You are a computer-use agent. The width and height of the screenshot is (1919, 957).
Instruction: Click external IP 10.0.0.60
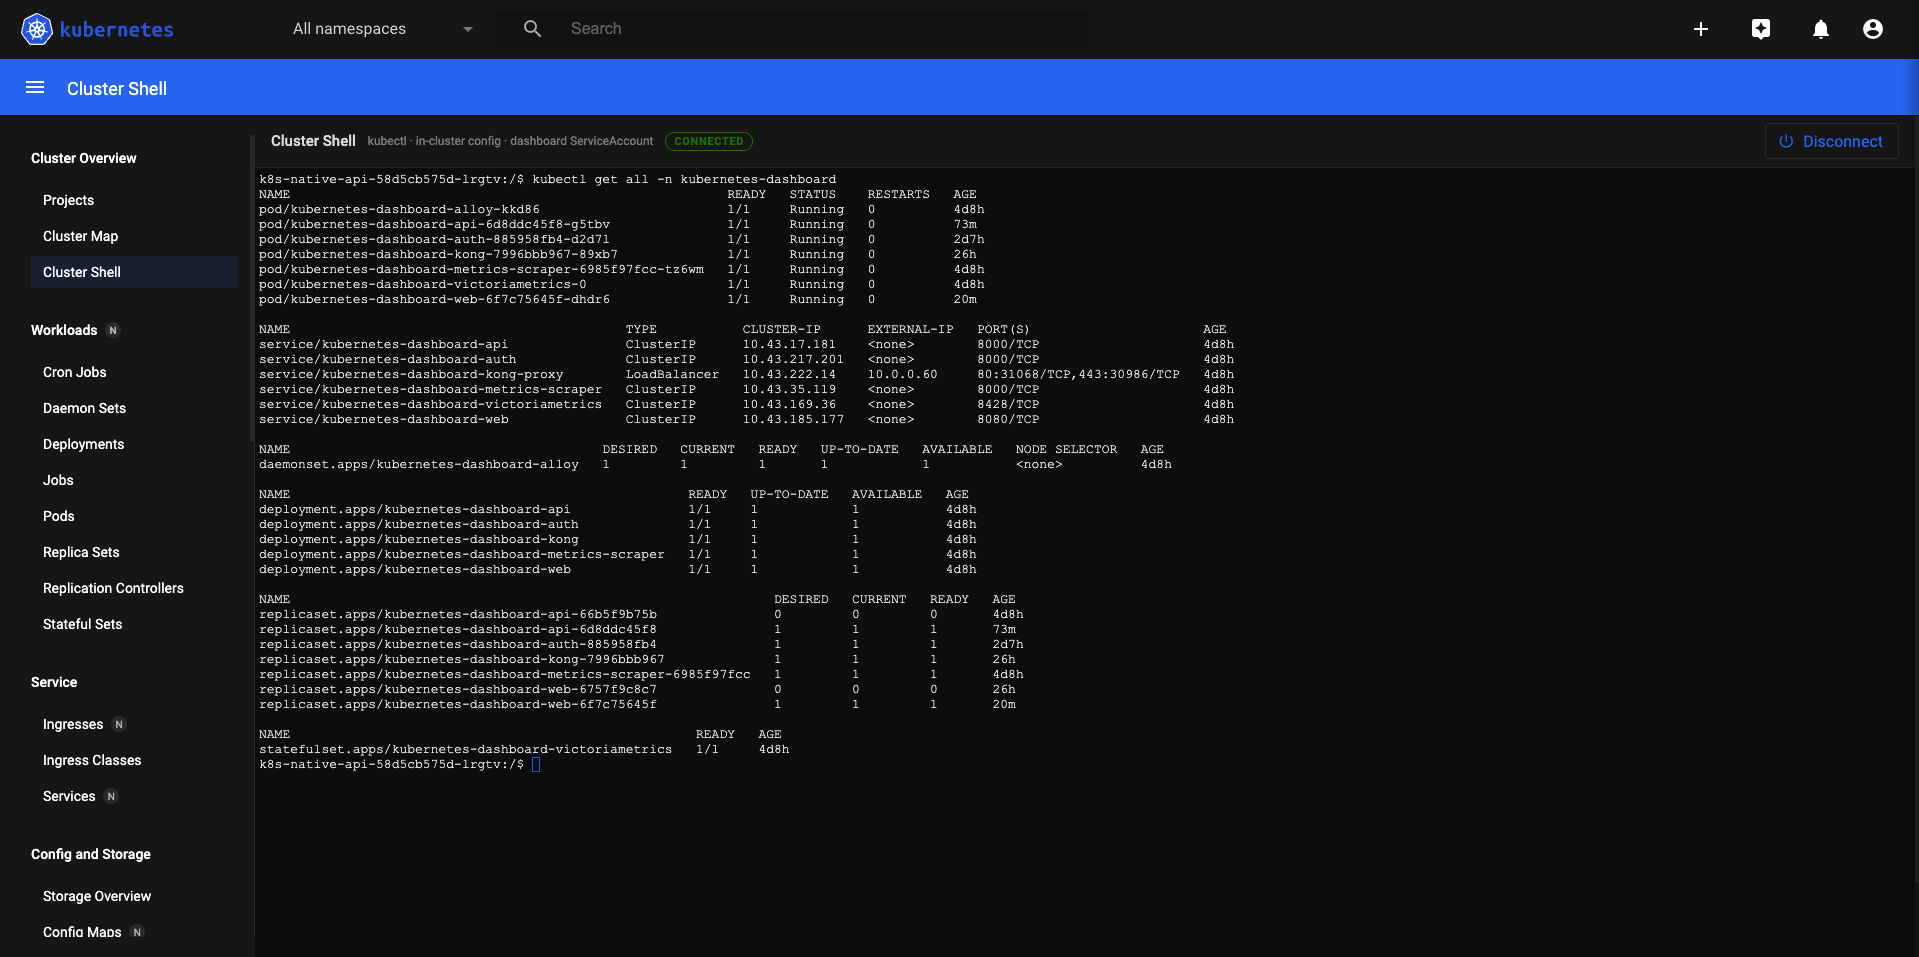point(903,375)
